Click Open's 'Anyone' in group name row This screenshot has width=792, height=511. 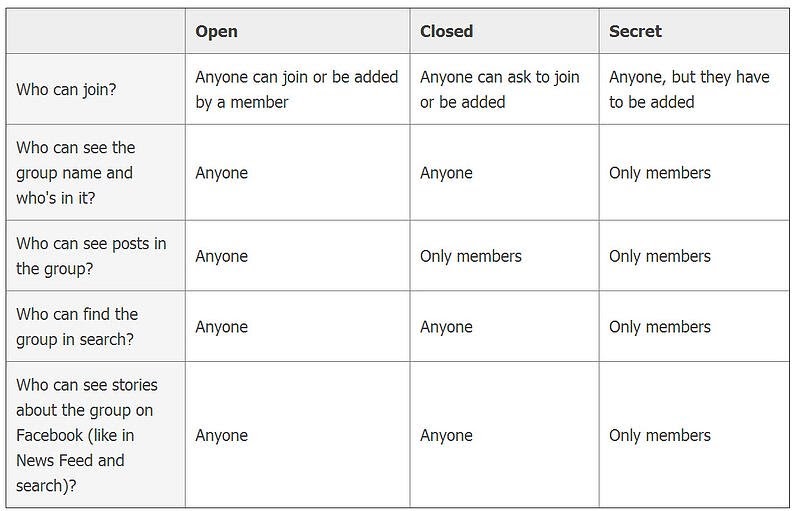click(221, 173)
